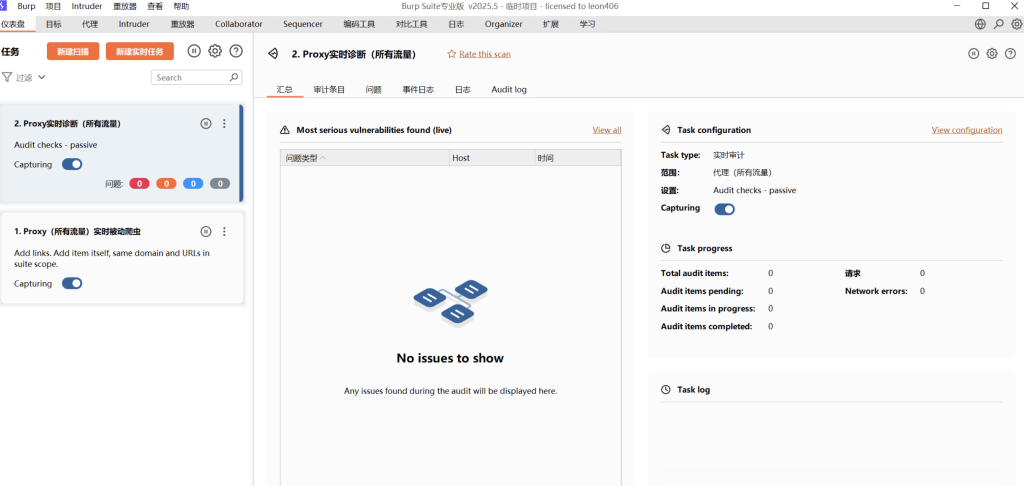Click the Task configuration section icon
This screenshot has height=486, width=1024.
(666, 130)
